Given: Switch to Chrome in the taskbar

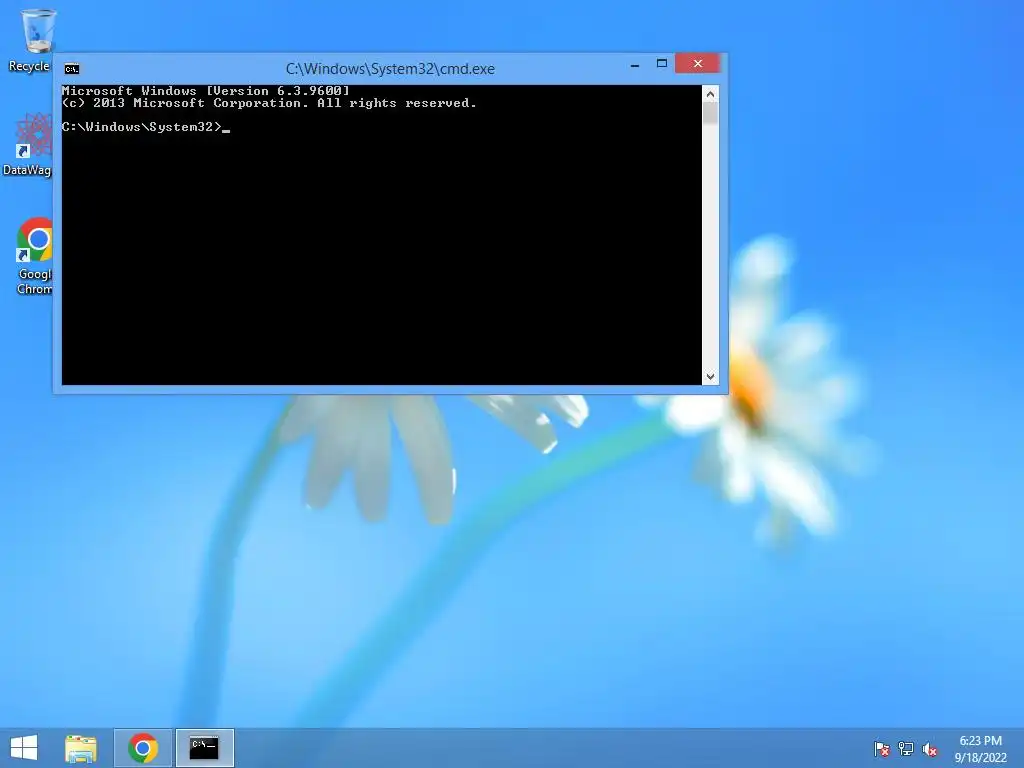Looking at the screenshot, I should [143, 748].
